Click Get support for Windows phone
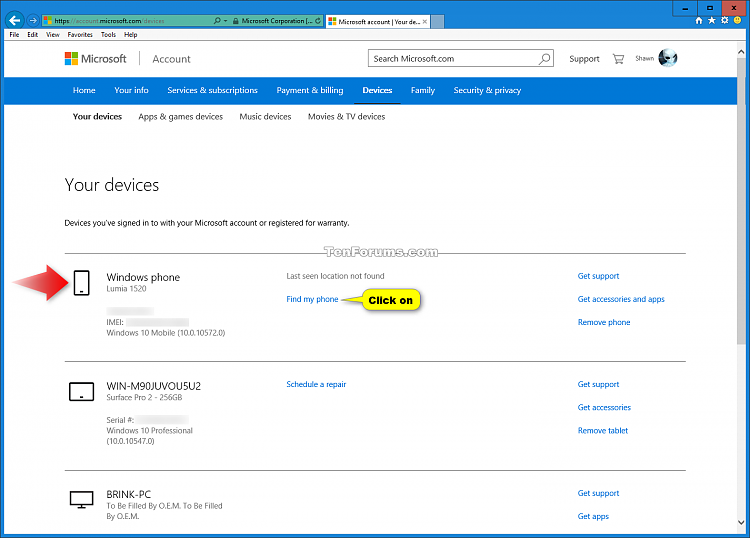 pyautogui.click(x=598, y=276)
